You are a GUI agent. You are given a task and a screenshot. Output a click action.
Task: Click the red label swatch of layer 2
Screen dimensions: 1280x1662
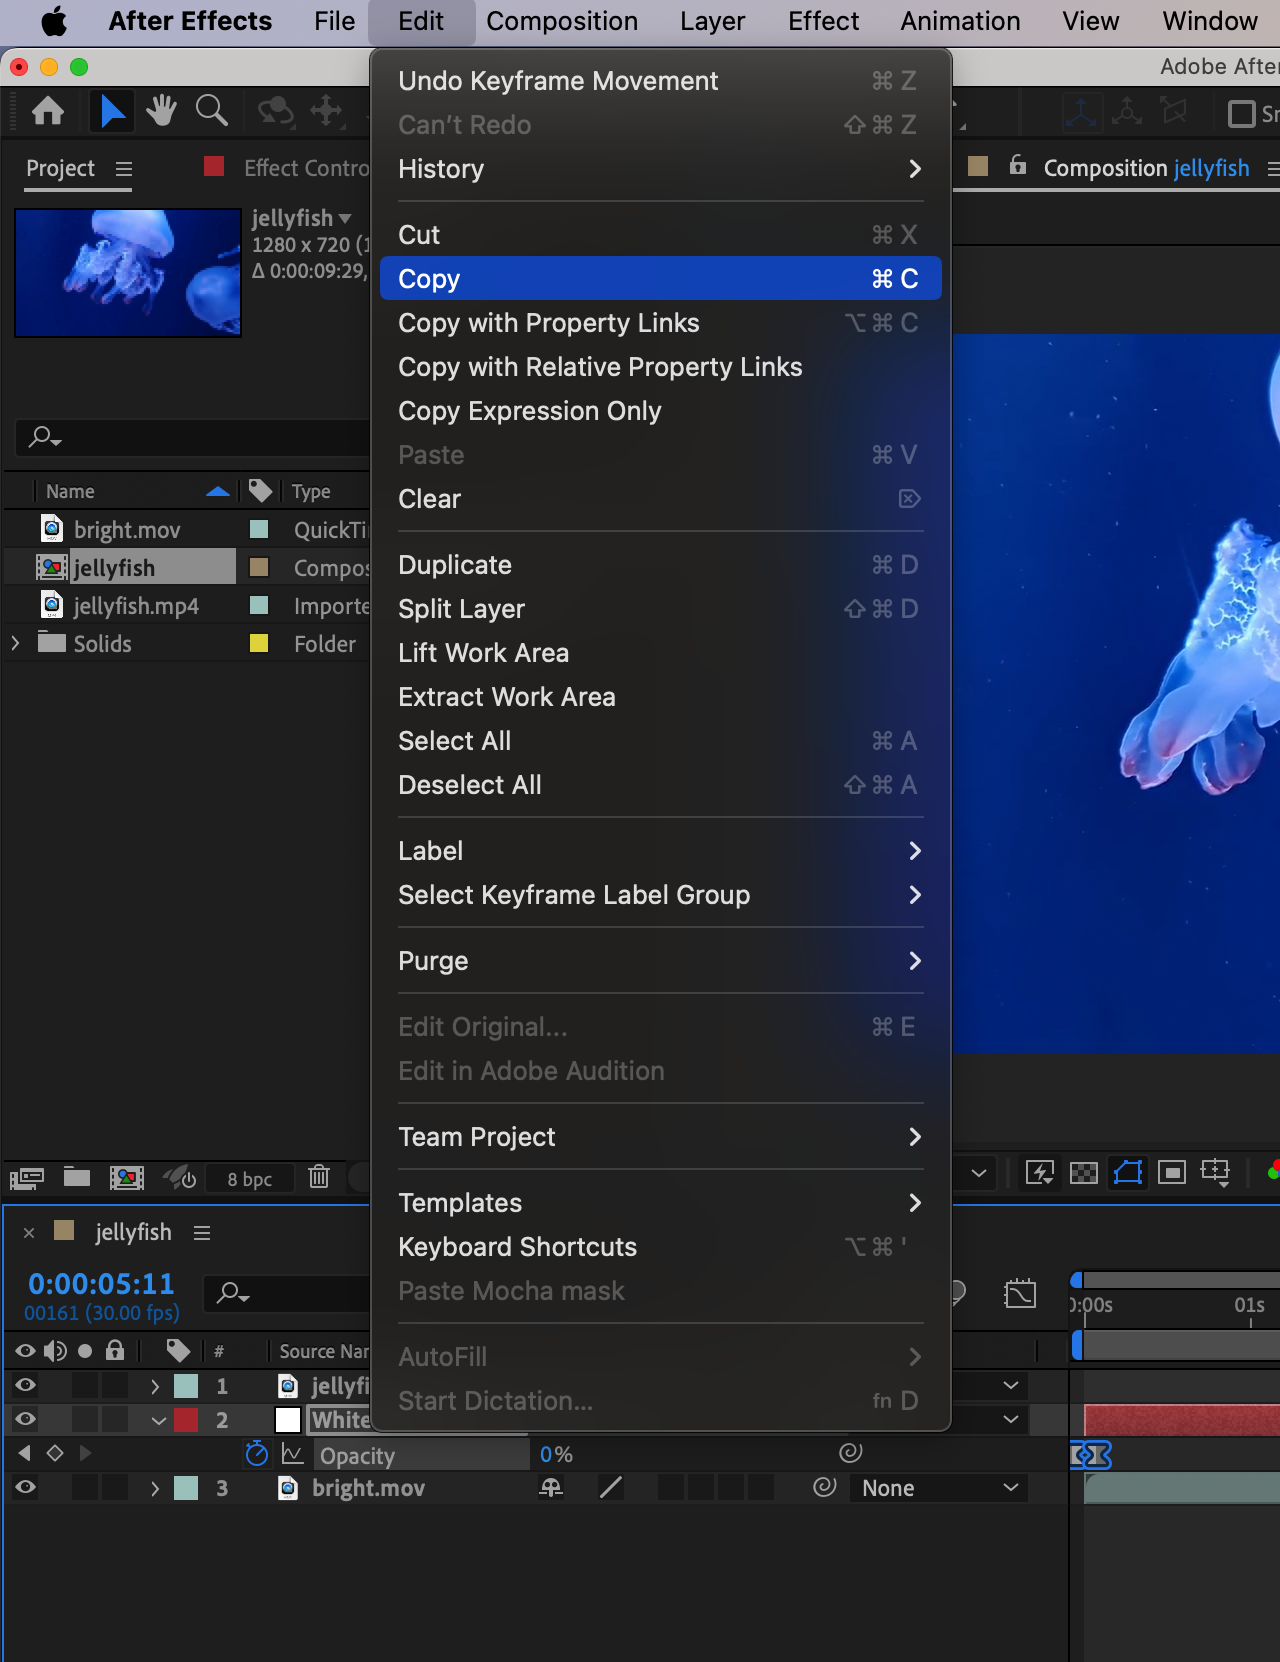coord(187,1420)
